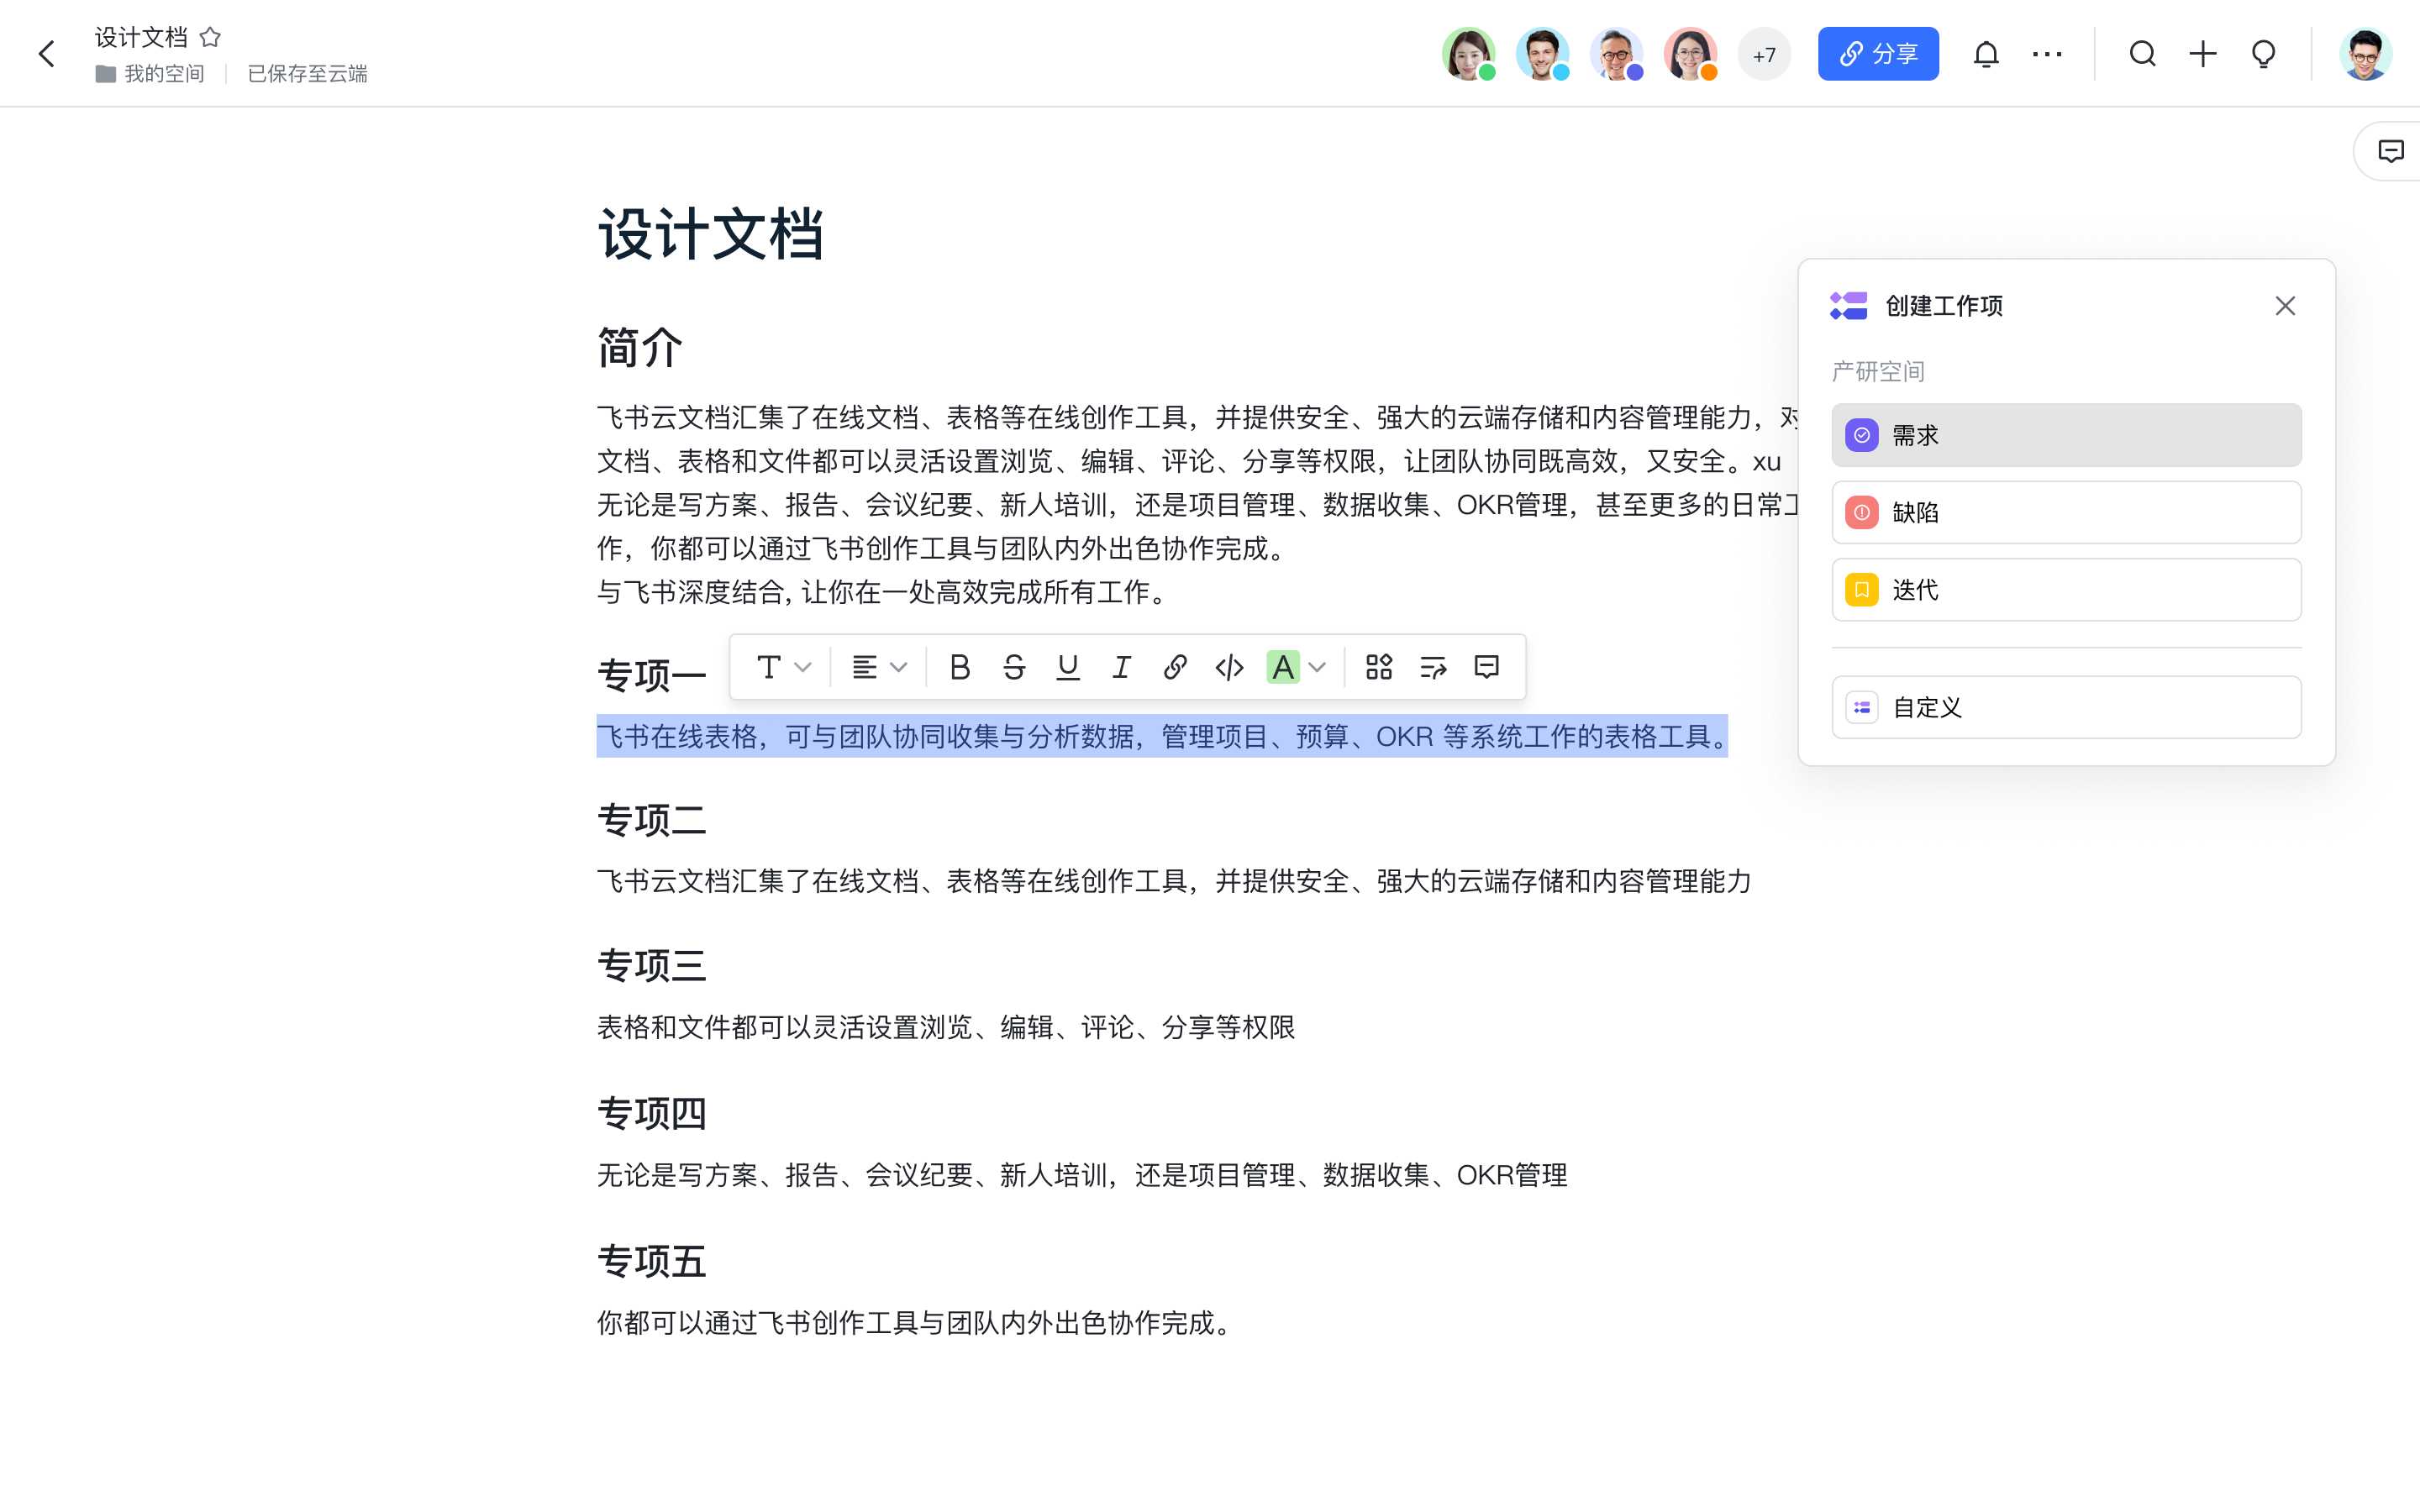Viewport: 2420px width, 1512px height.
Task: Click the 已保存至云端 save status
Action: tap(307, 74)
